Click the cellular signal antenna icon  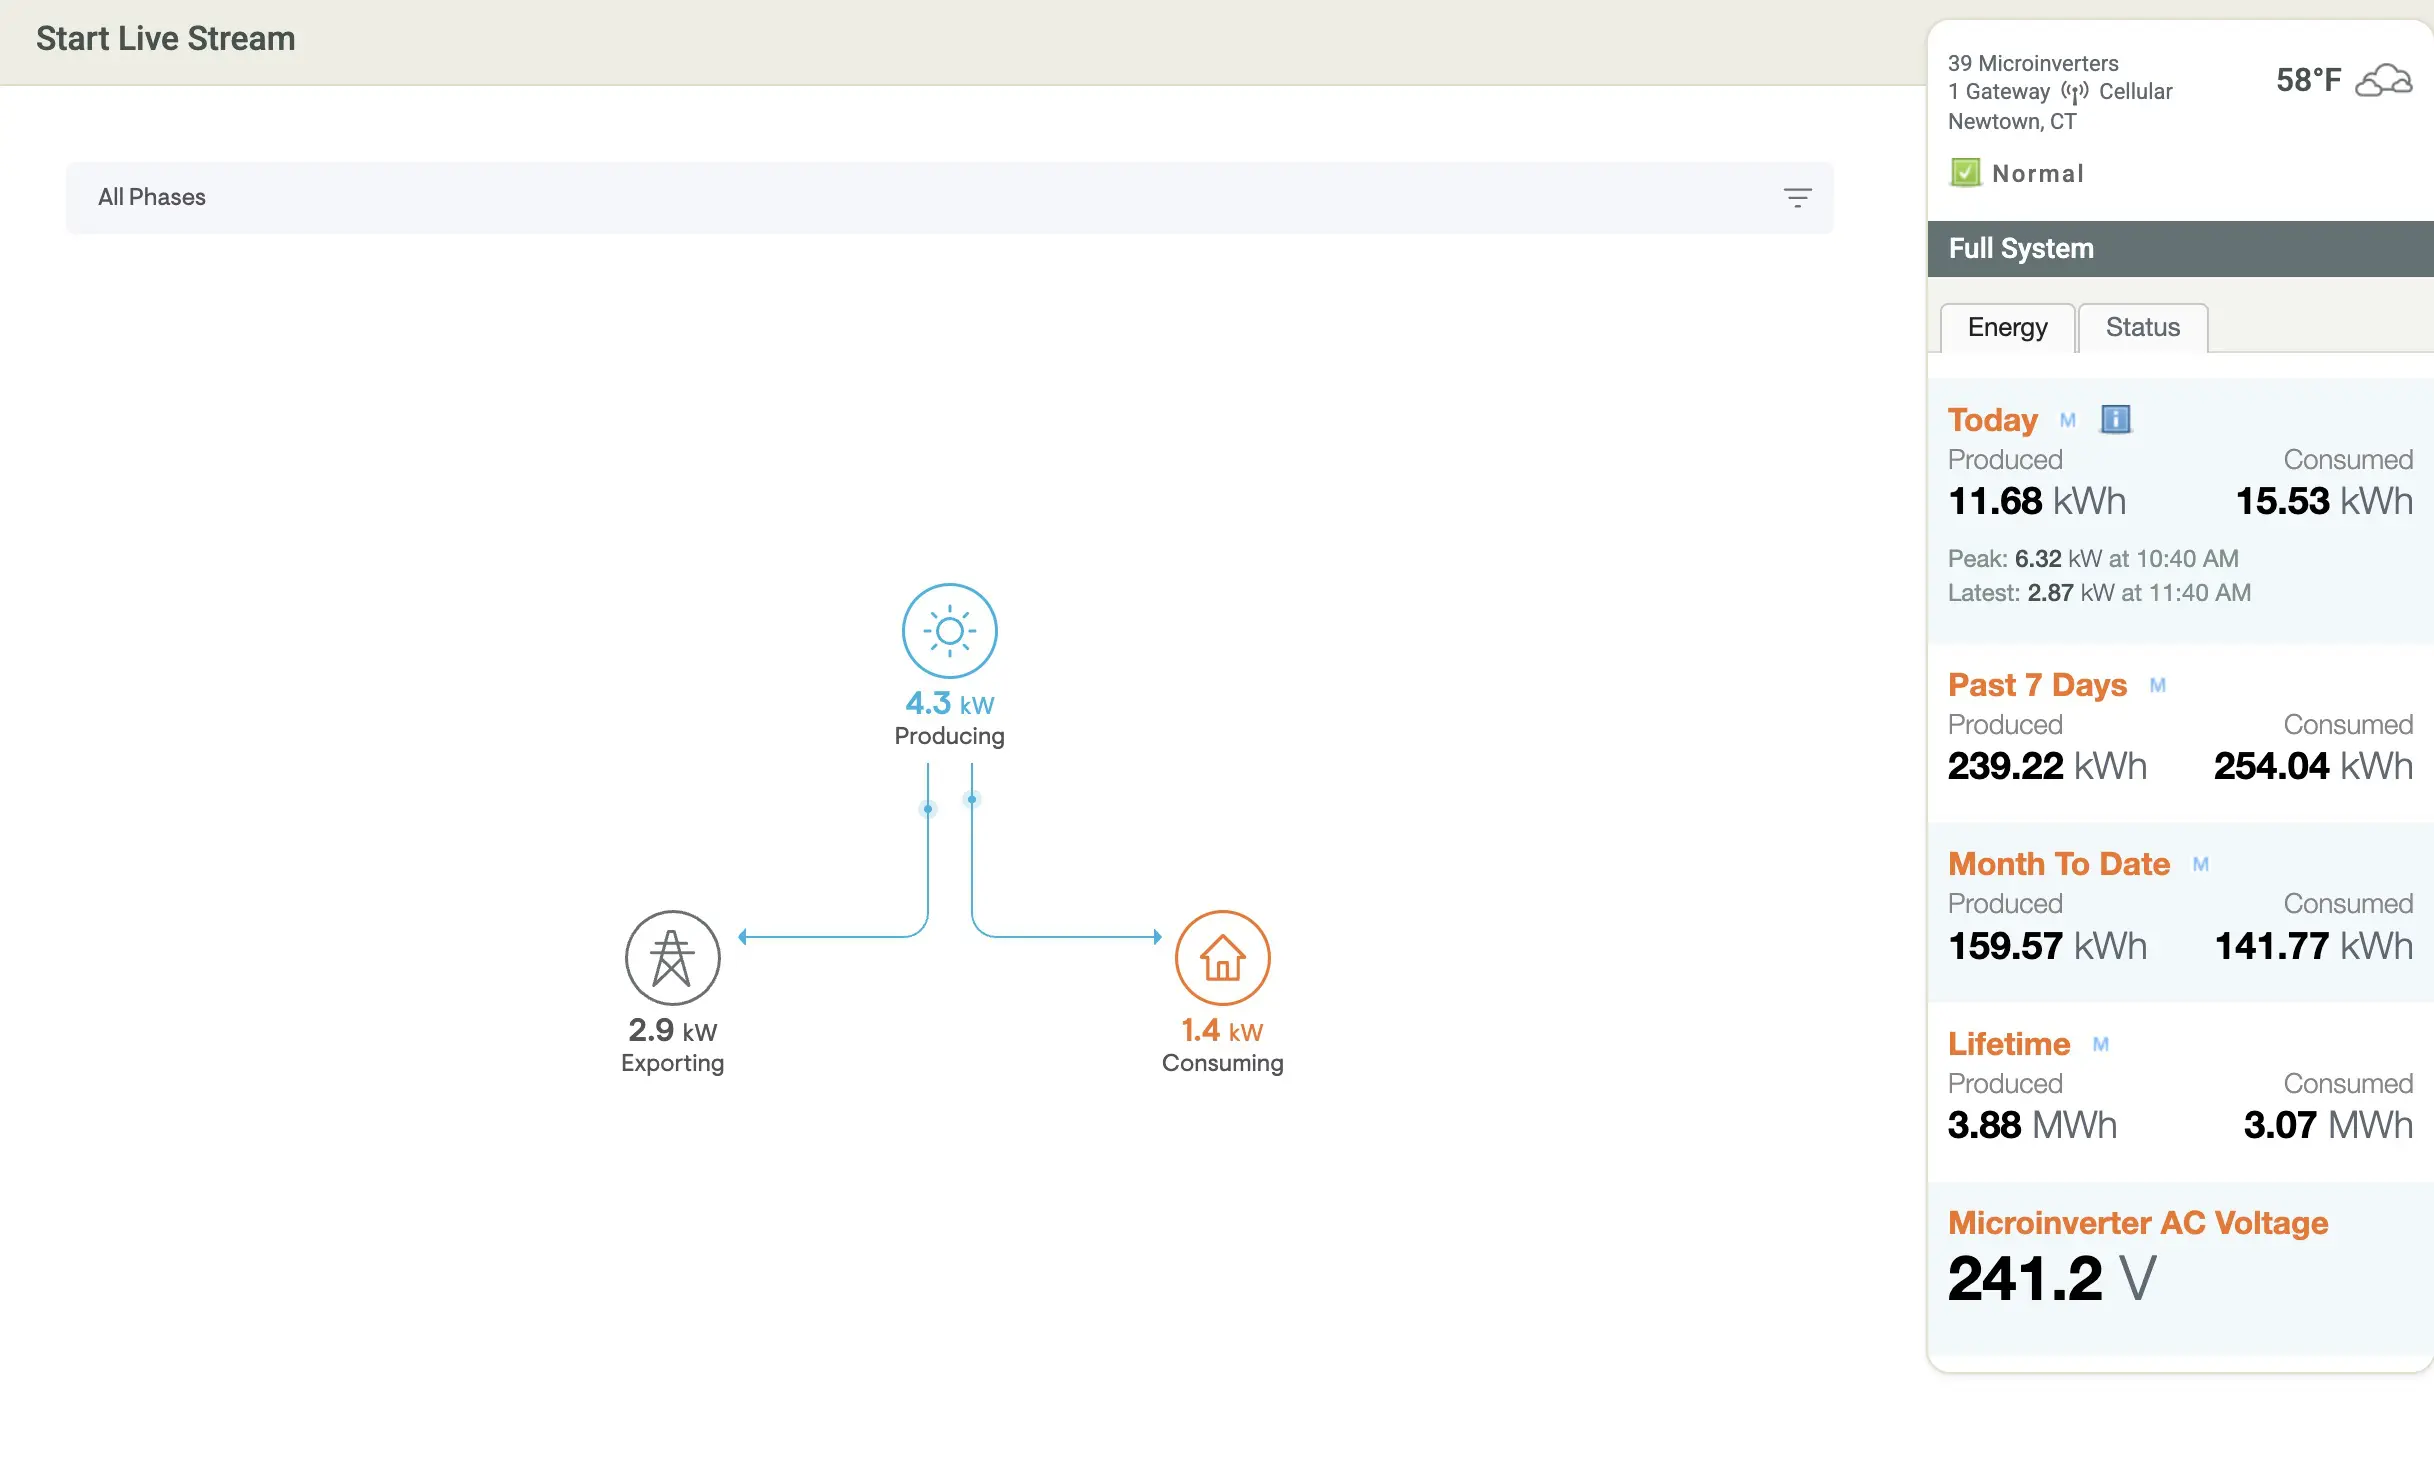pyautogui.click(x=2074, y=92)
